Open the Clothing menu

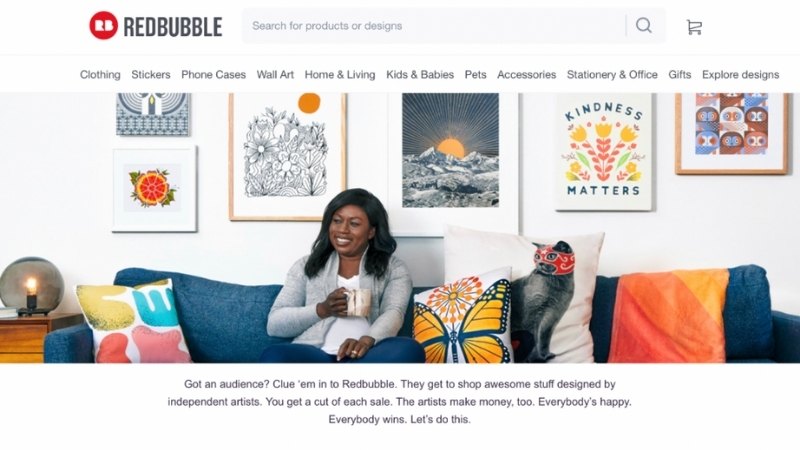(x=100, y=74)
